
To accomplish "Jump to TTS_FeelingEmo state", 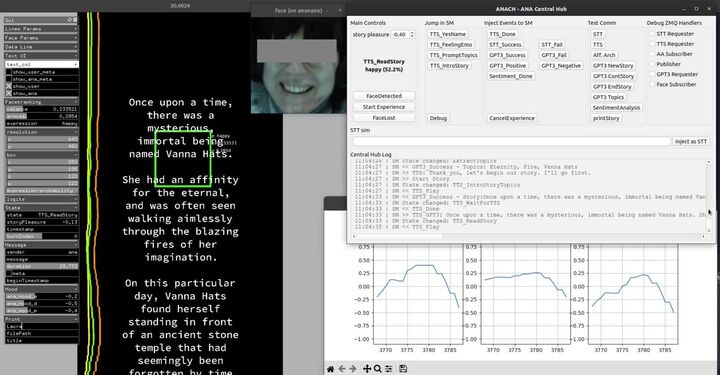I will (x=451, y=45).
